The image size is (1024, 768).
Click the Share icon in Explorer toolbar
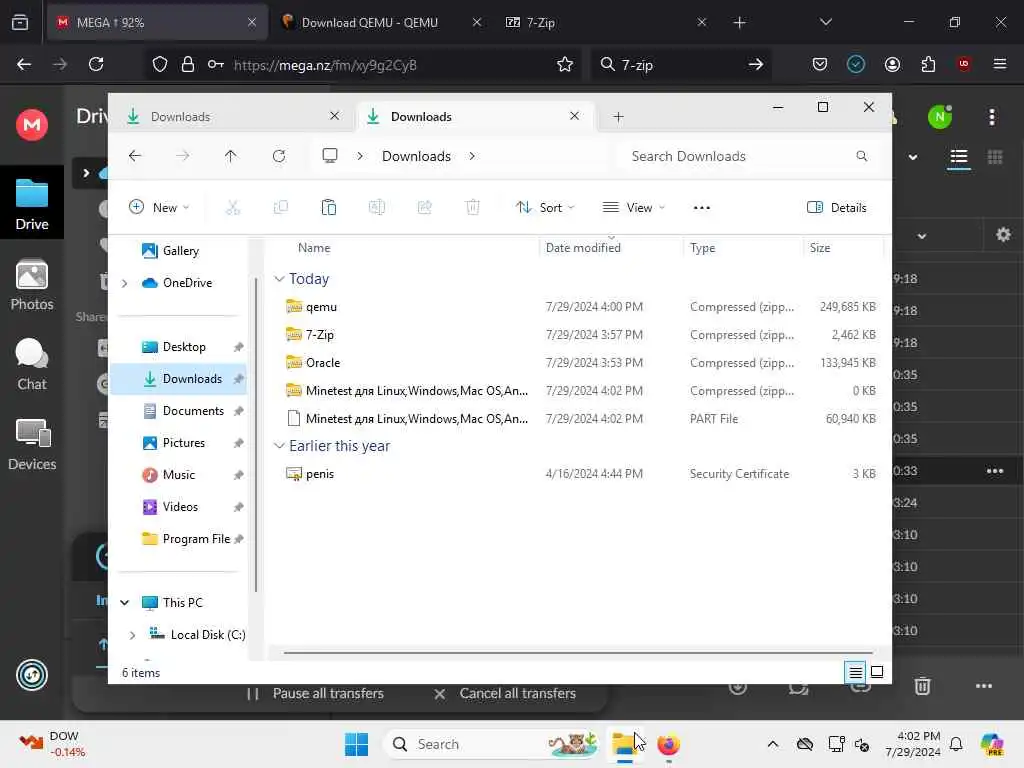(x=424, y=208)
